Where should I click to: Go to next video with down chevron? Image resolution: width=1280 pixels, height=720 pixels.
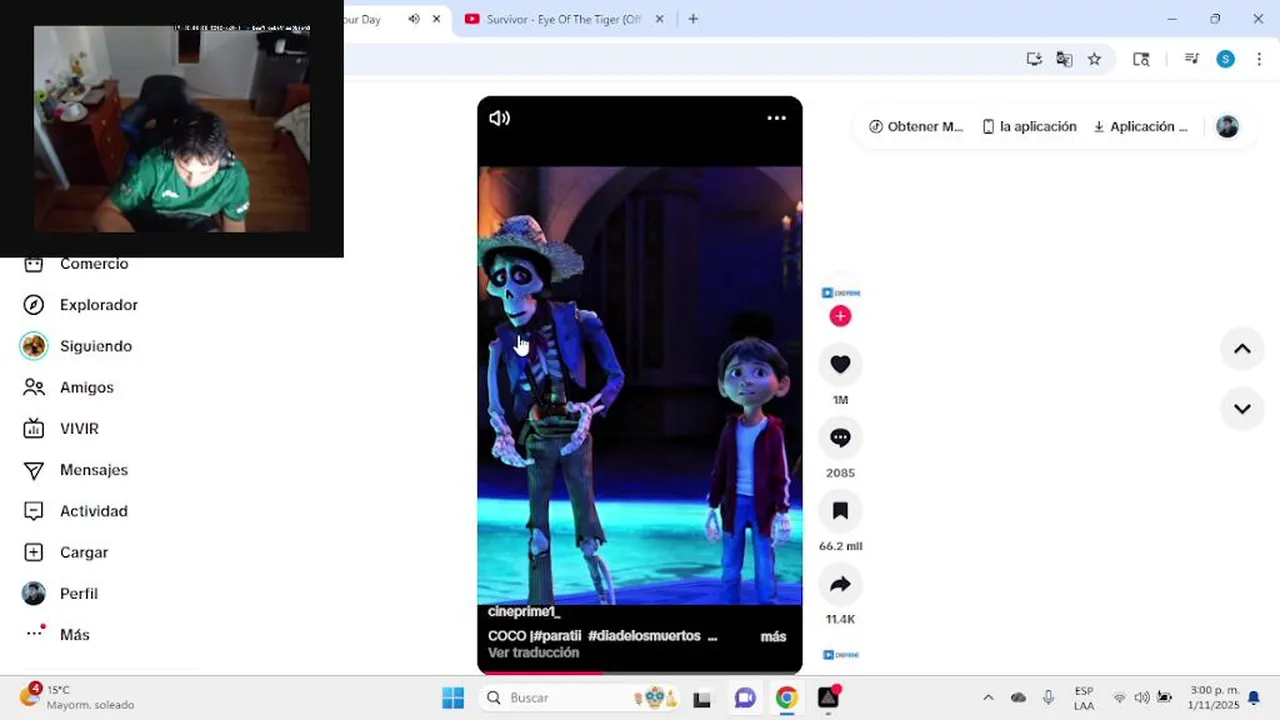click(1242, 408)
